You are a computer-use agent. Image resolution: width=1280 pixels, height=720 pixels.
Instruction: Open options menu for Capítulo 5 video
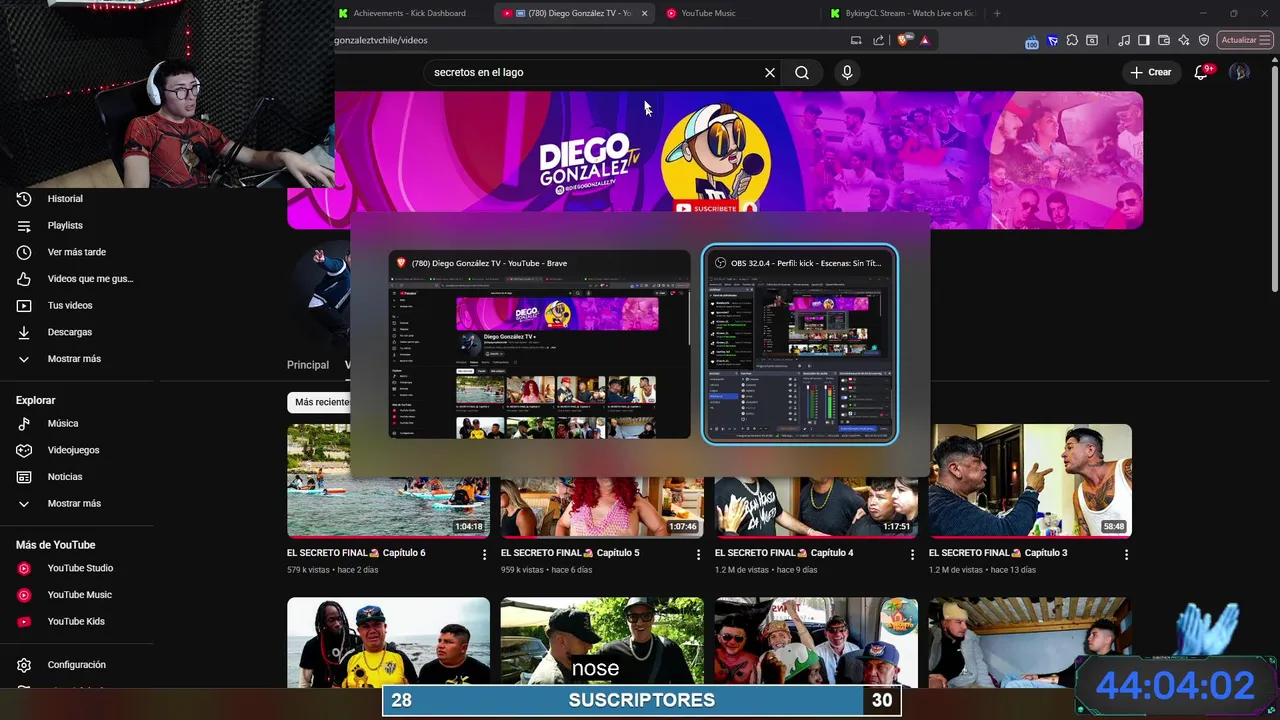click(x=698, y=554)
